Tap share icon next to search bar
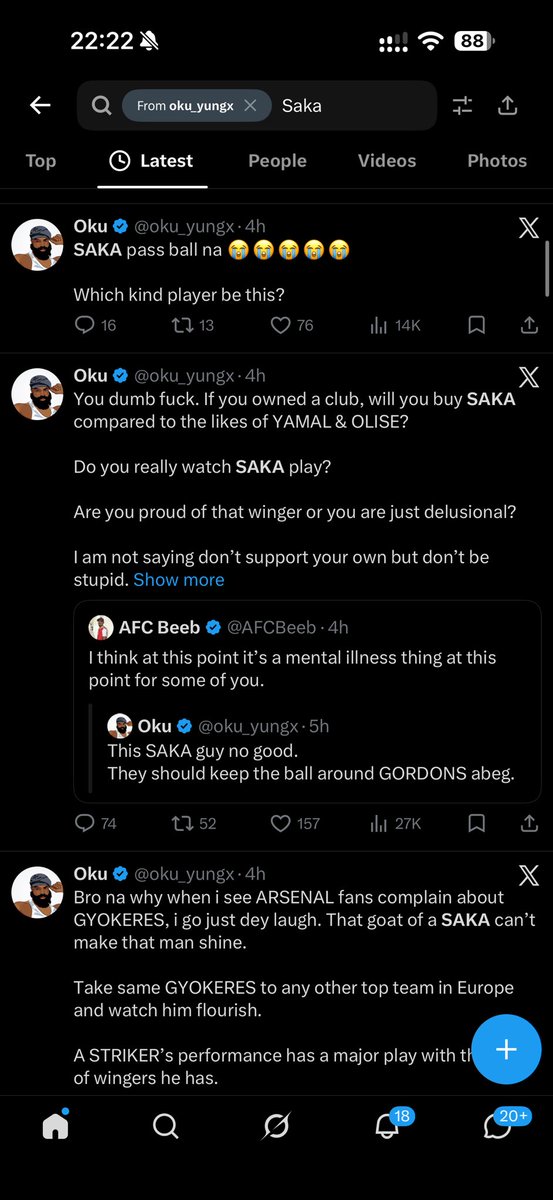The height and width of the screenshot is (1200, 553). click(x=507, y=105)
